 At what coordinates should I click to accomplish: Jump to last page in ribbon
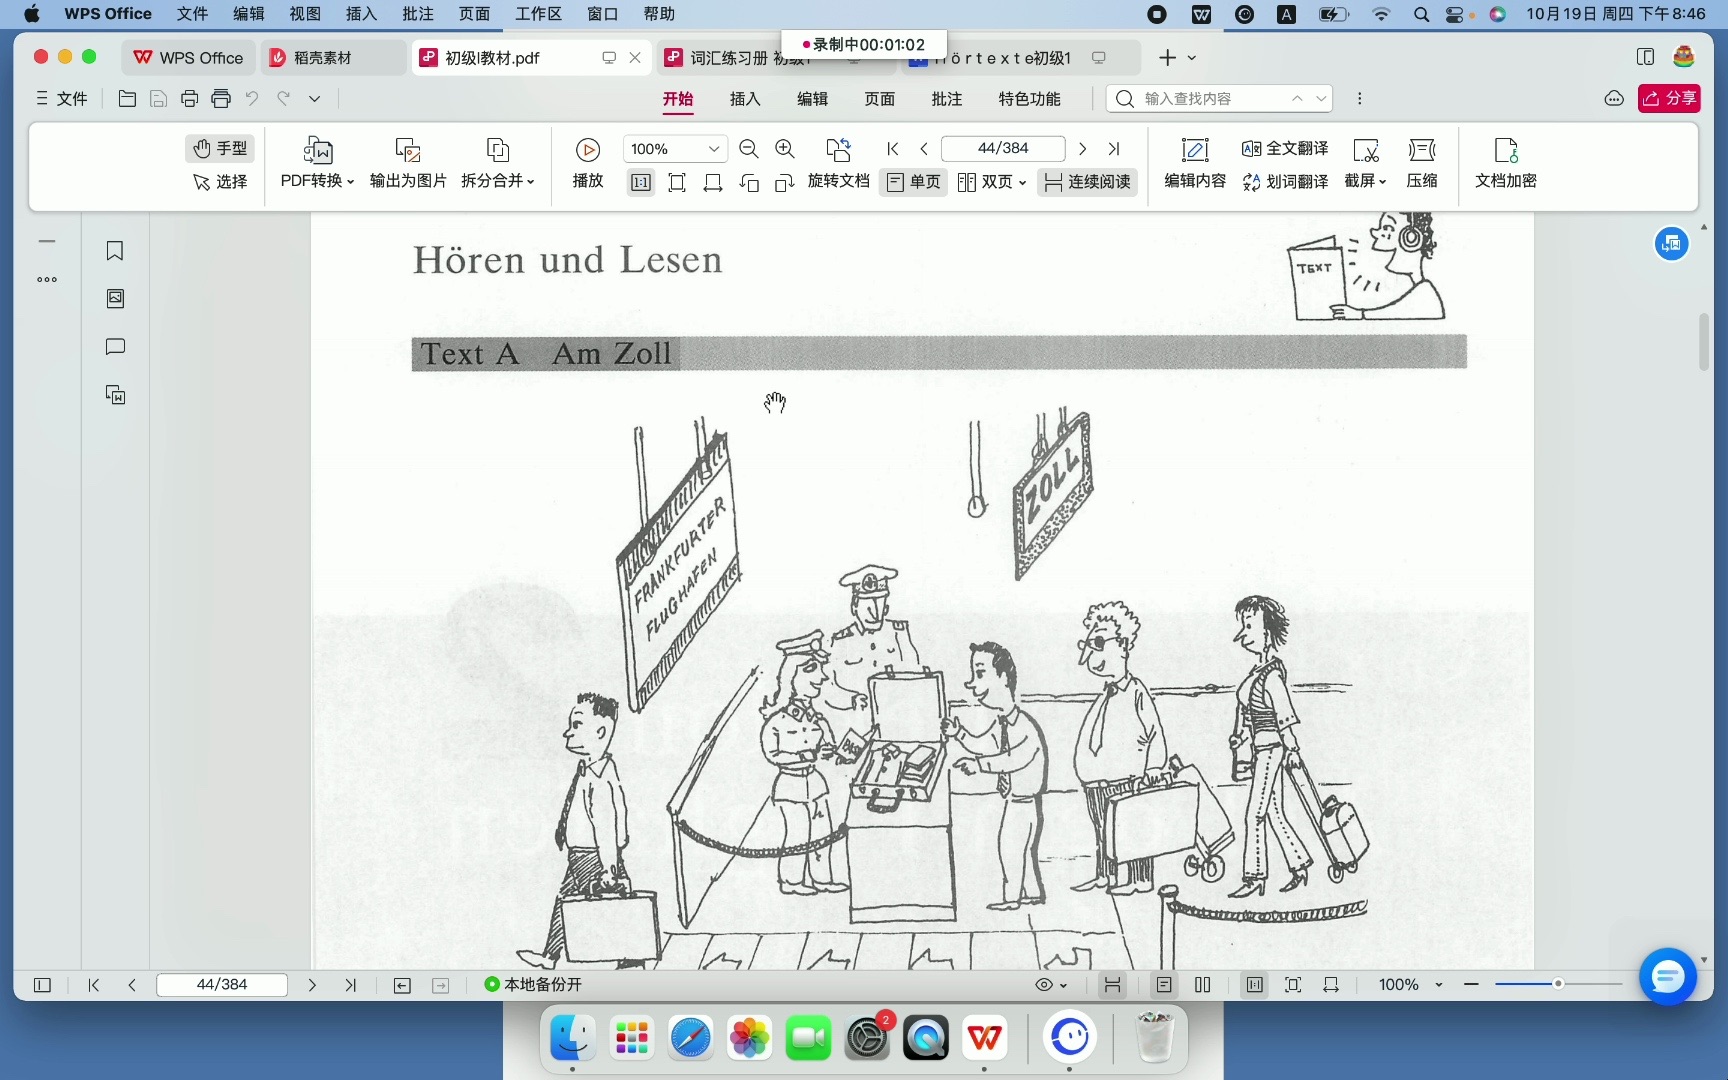pyautogui.click(x=1113, y=148)
